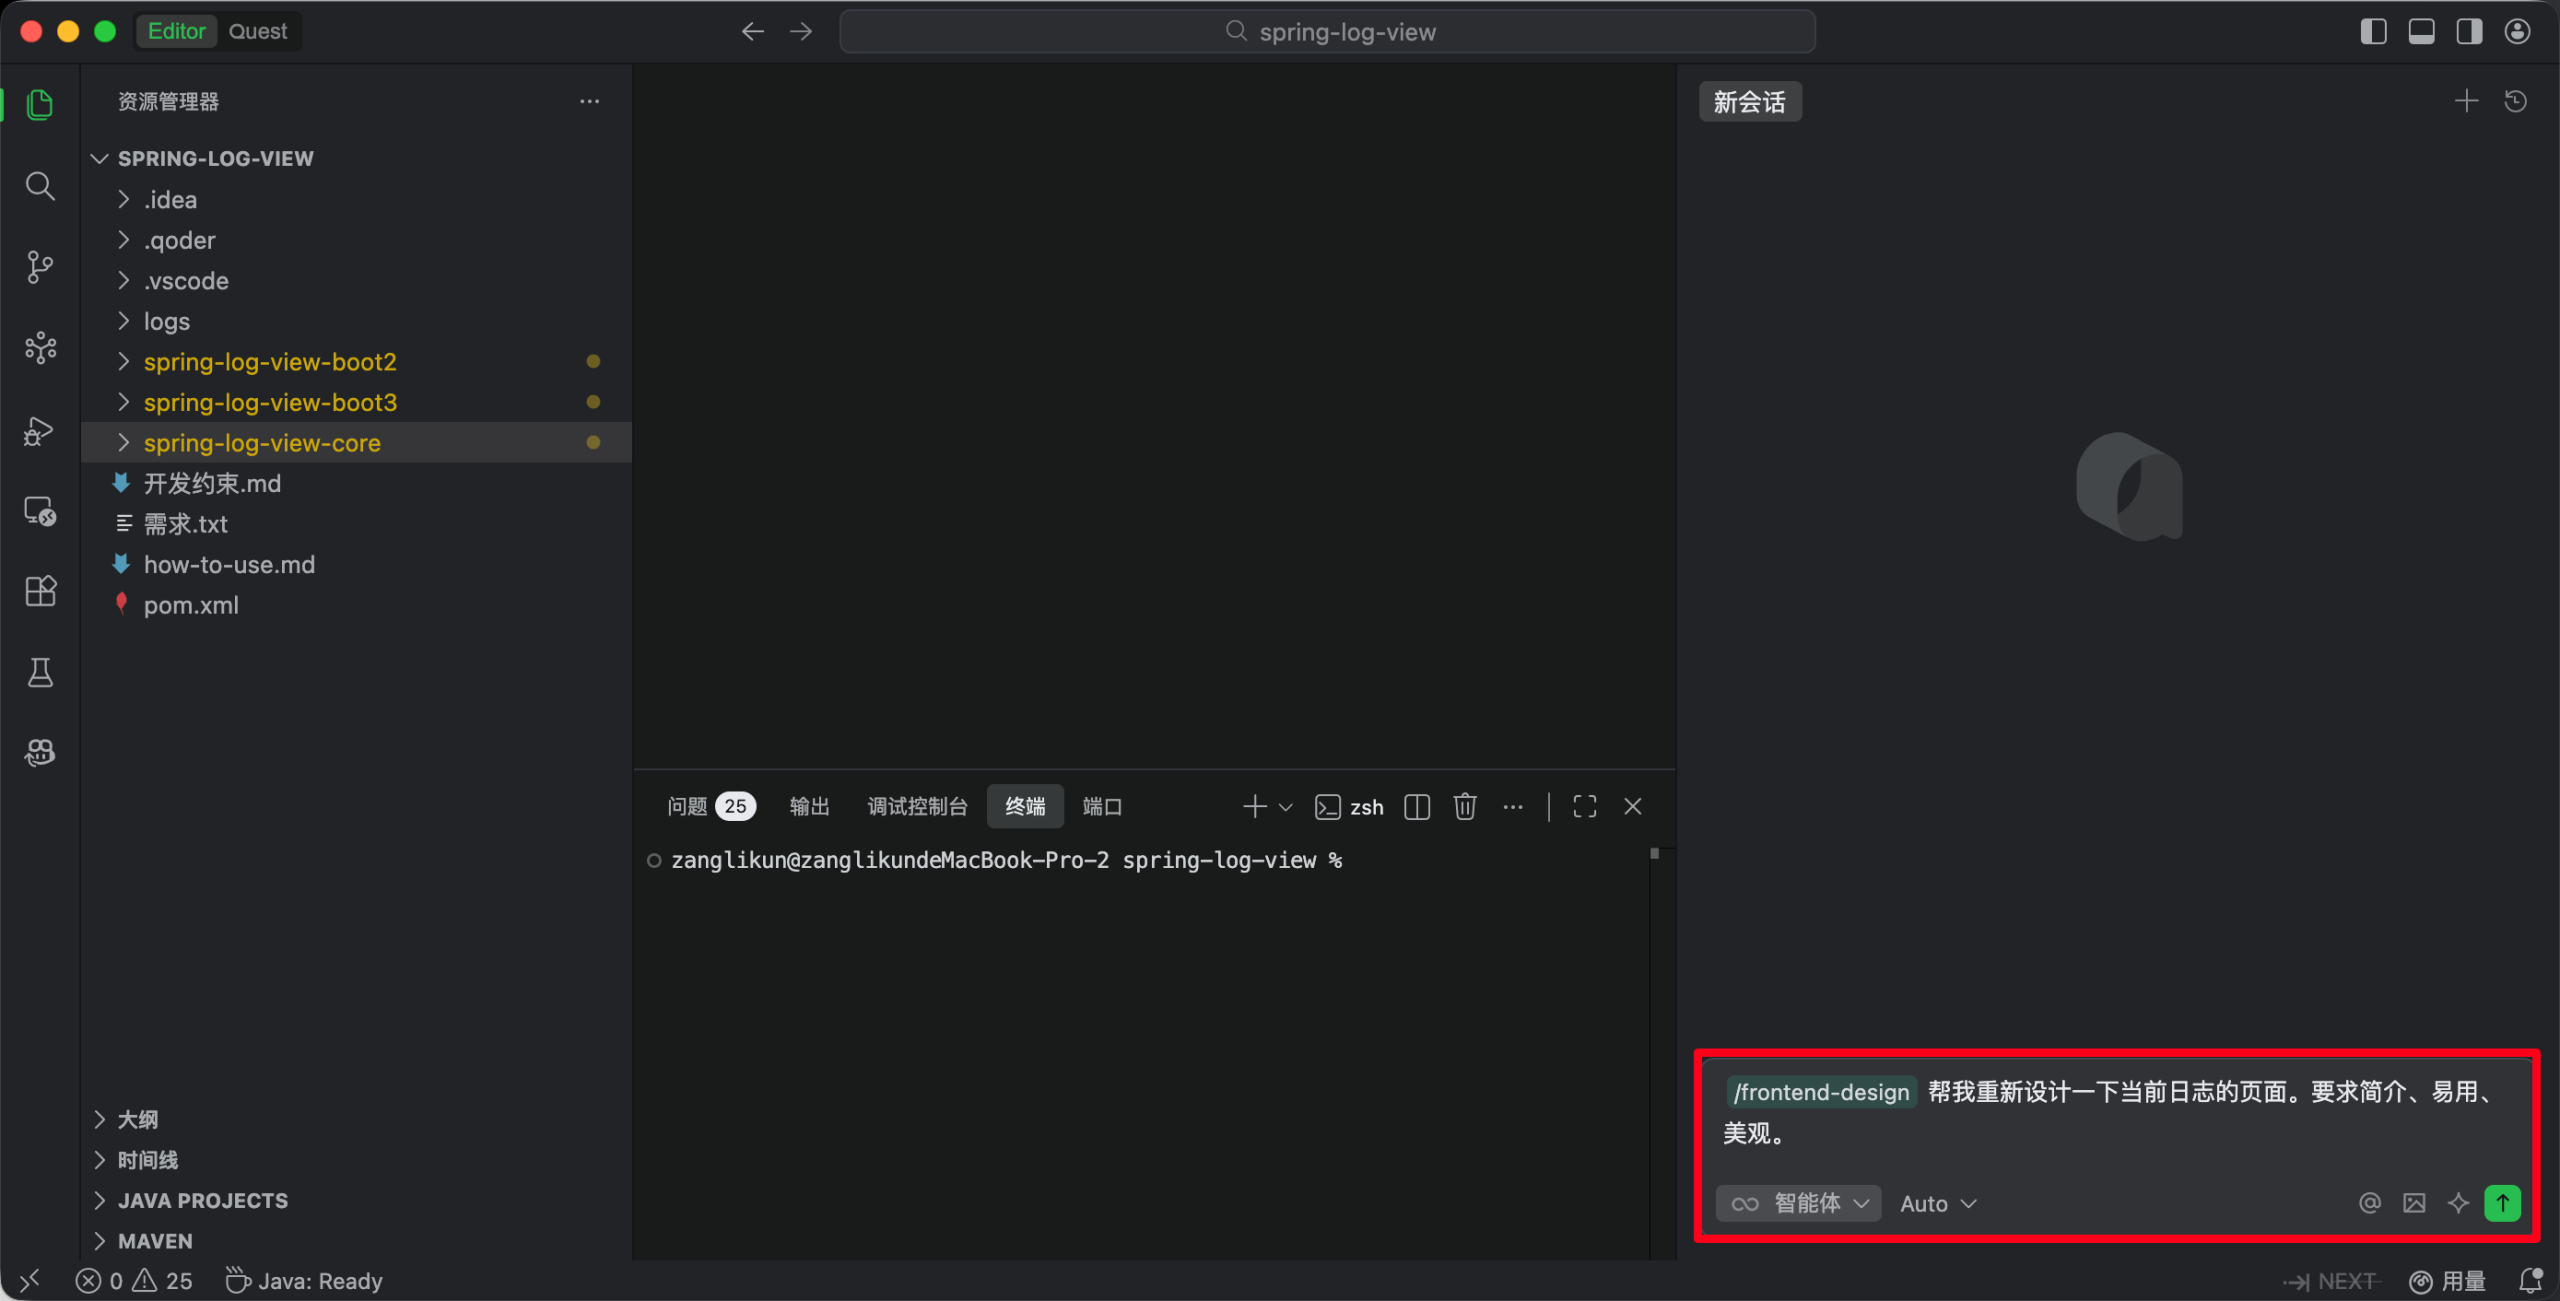Click the chat history icon

2515,101
